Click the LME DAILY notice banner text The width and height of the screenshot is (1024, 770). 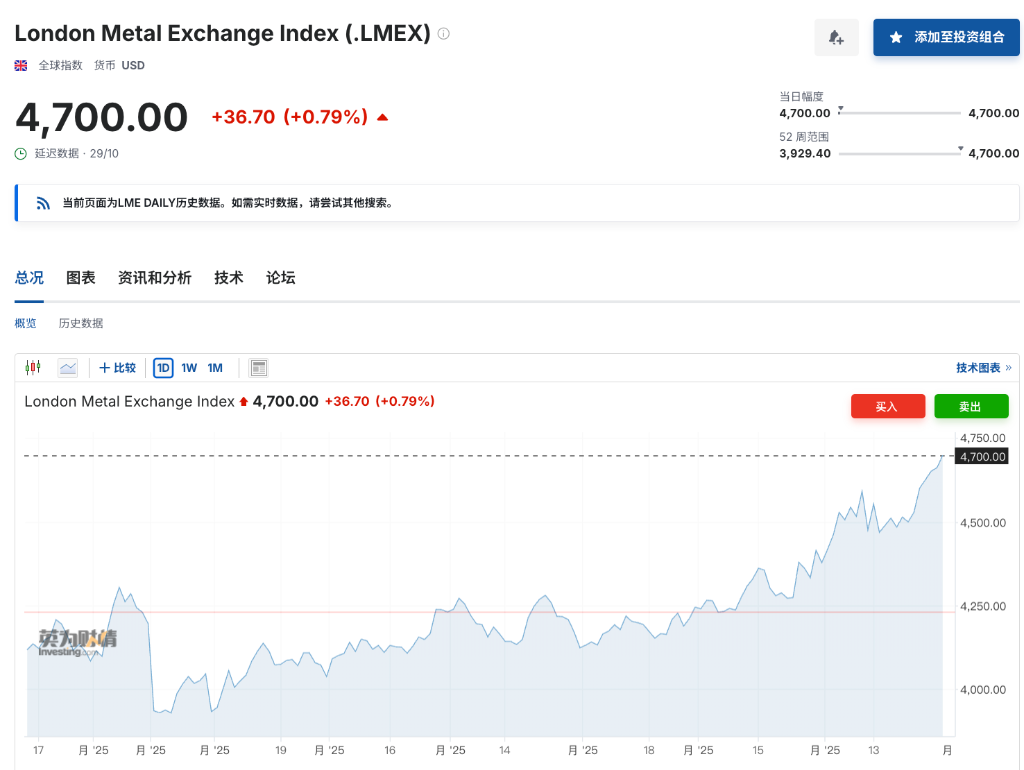[229, 203]
